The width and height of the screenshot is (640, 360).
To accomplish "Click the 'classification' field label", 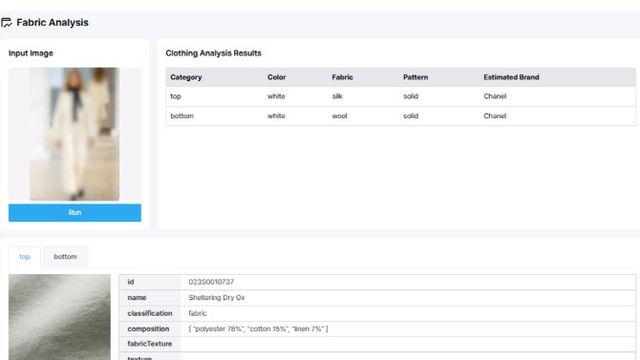I will (150, 313).
